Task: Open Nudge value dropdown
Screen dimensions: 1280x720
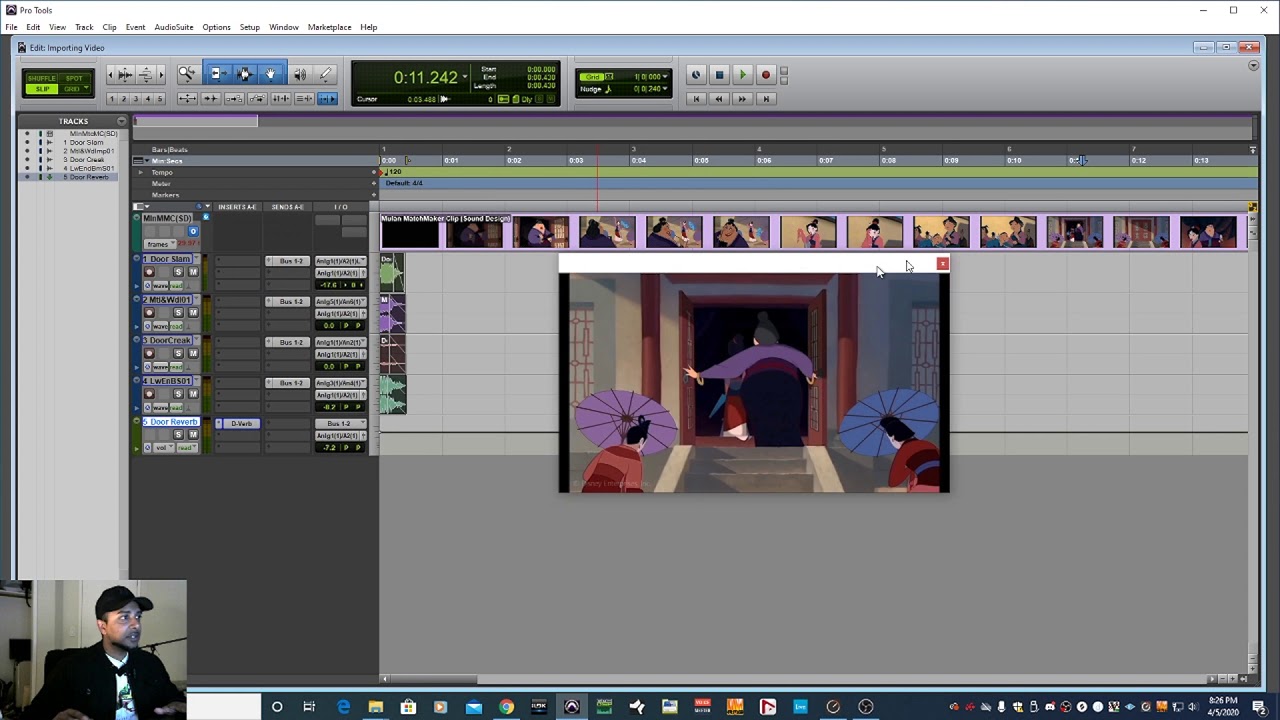Action: tap(665, 89)
